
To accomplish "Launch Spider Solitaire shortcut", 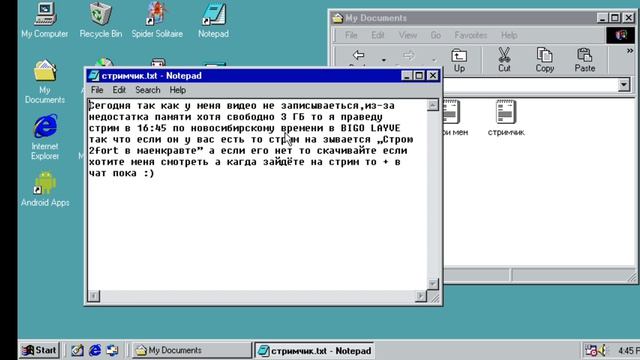I will [x=157, y=20].
